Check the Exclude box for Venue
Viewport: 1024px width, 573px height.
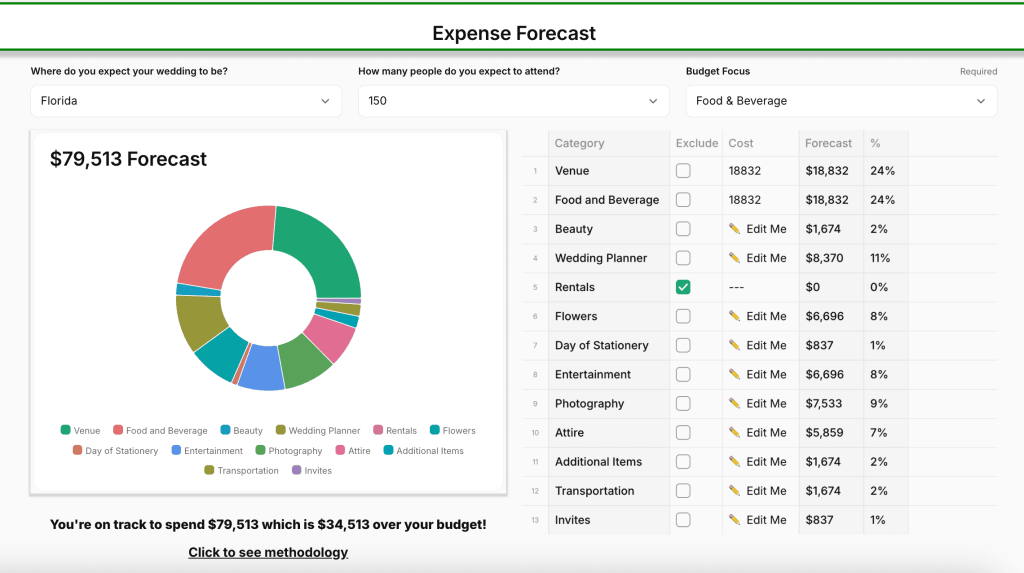coord(683,171)
